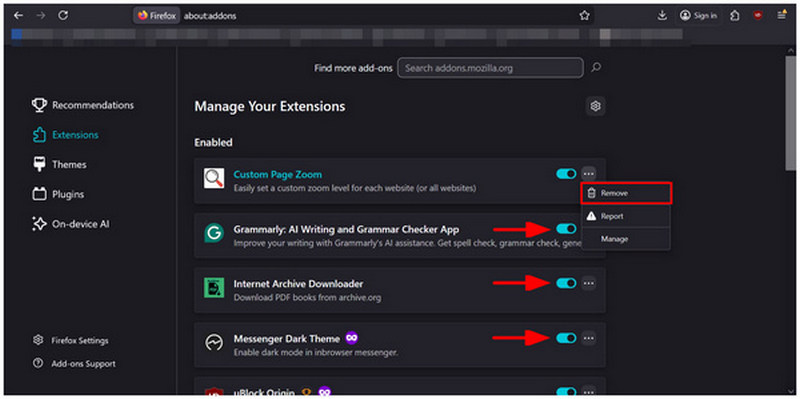Open the Firefox application menu
Image resolution: width=800 pixels, height=399 pixels.
[x=781, y=16]
